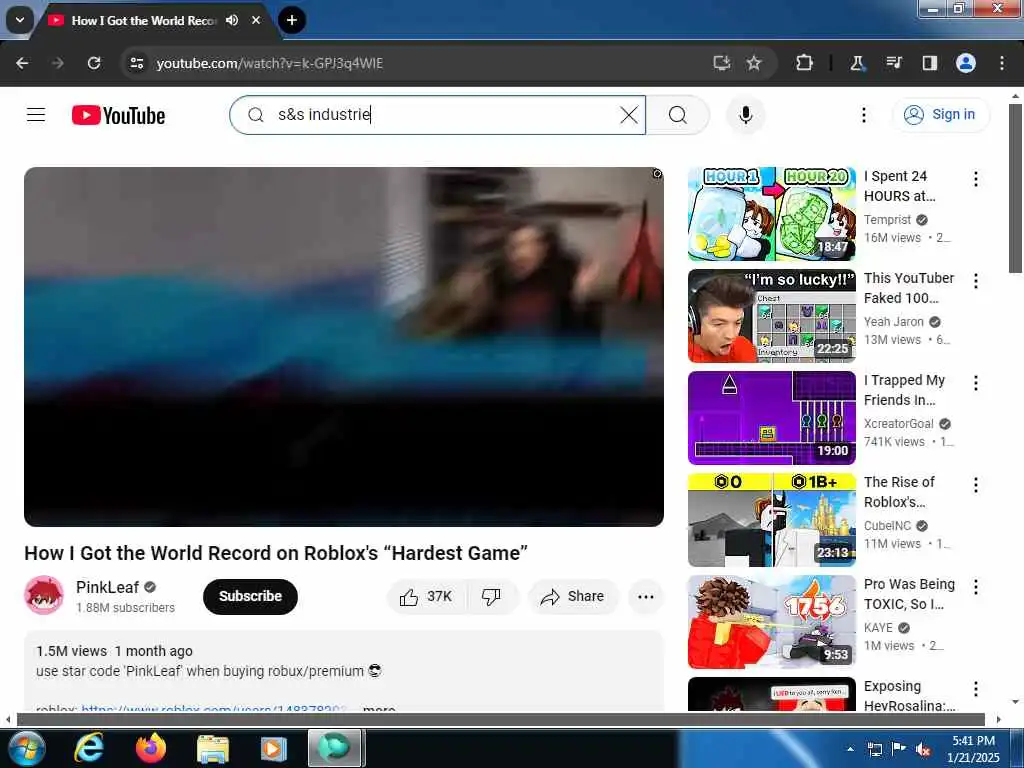Show hidden system tray icons arrow
Image resolution: width=1024 pixels, height=768 pixels.
click(x=850, y=749)
